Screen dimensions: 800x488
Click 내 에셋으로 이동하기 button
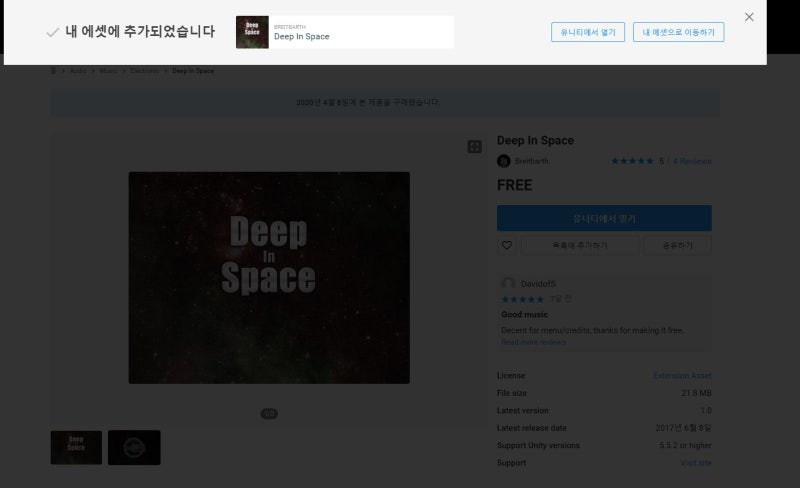[x=678, y=32]
